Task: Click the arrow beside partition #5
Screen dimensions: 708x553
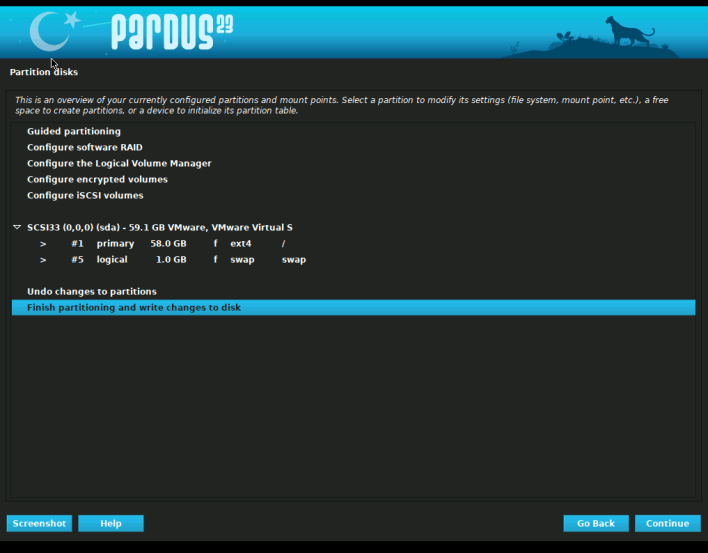Action: (x=43, y=260)
